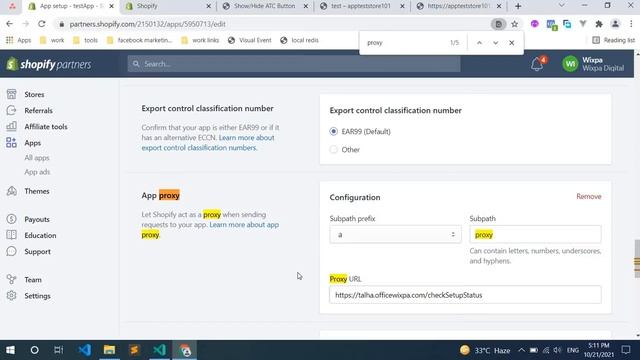The image size is (640, 360).
Task: Switch to the Shopify tab
Action: 169,6
